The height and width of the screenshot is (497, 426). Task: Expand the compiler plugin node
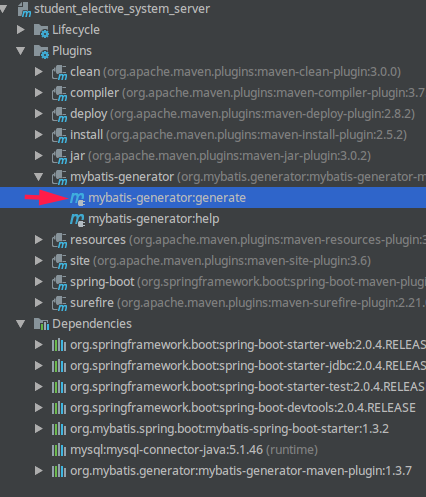(x=39, y=93)
